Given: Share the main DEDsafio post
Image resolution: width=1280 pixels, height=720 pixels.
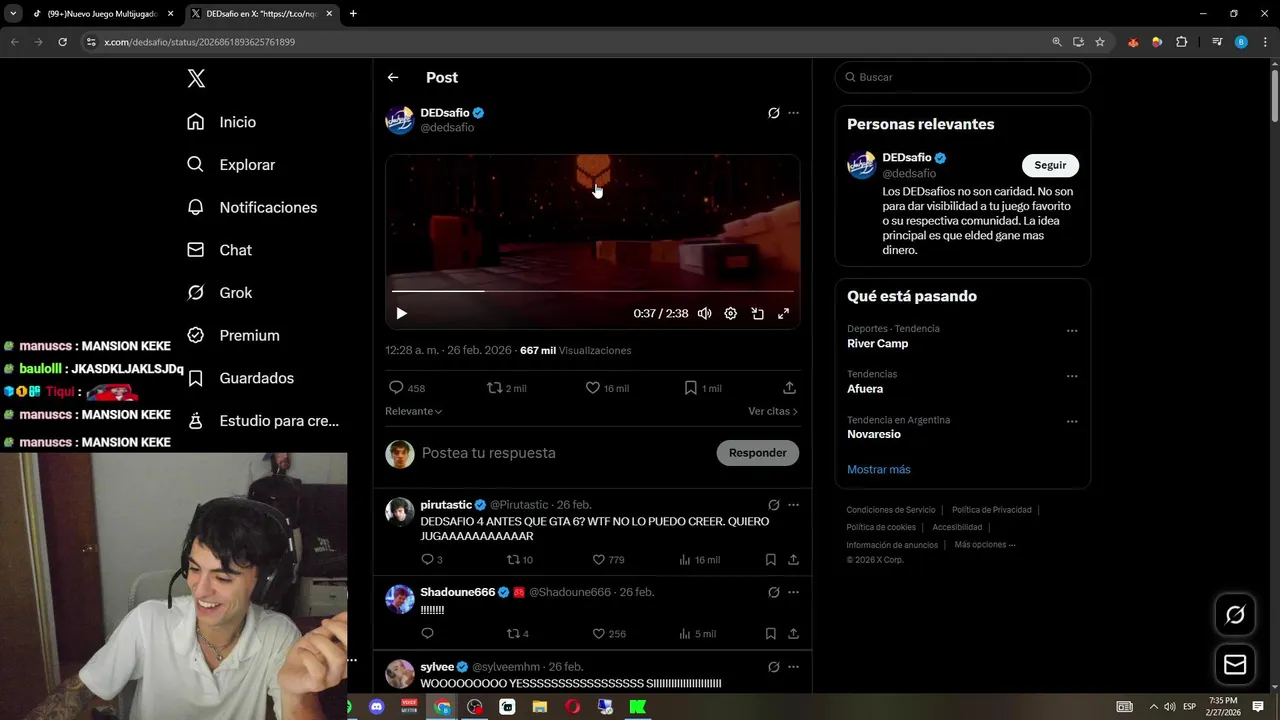Looking at the screenshot, I should 789,388.
